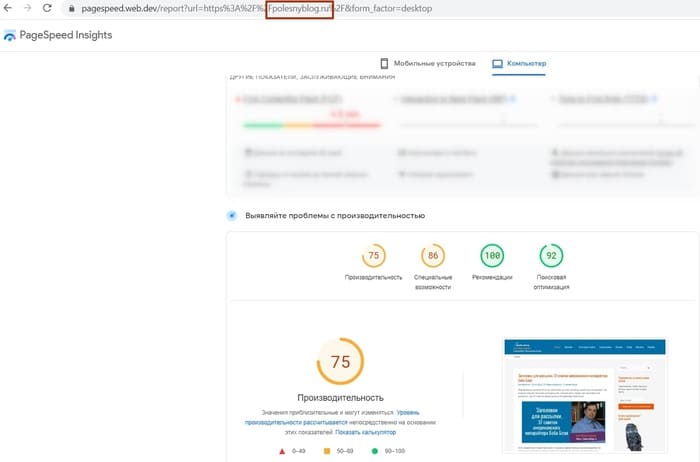
Task: Open the Показать калькулятор link
Action: (x=365, y=432)
